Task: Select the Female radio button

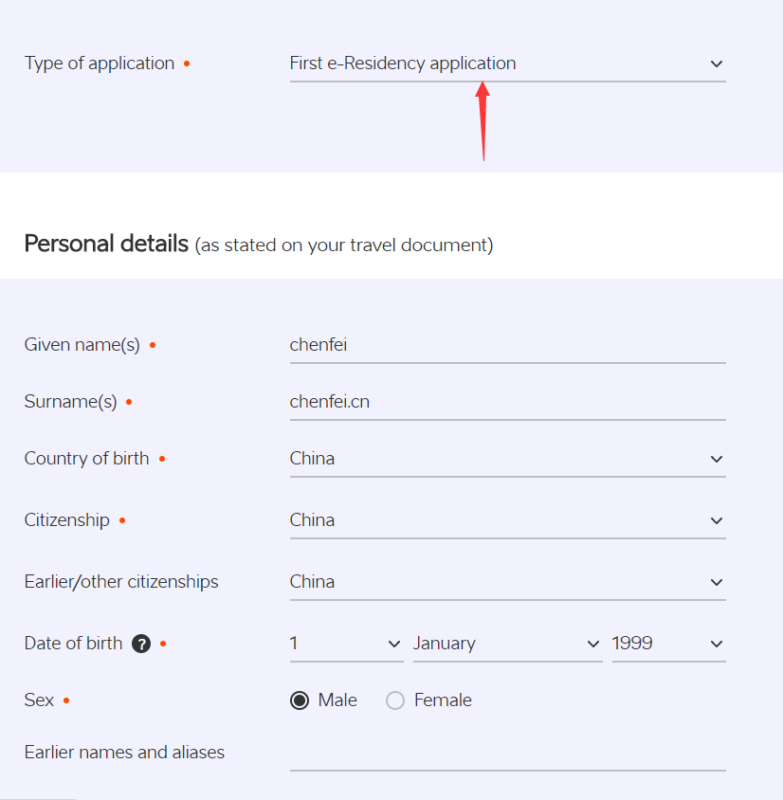Action: (x=395, y=701)
